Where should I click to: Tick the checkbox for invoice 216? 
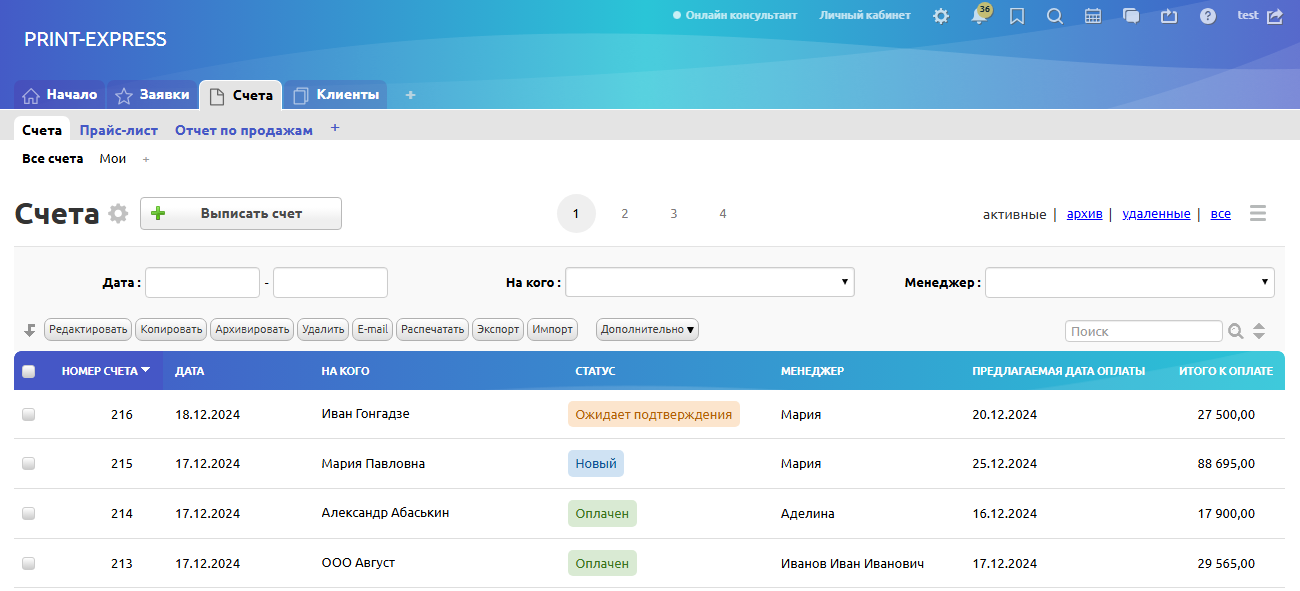pyautogui.click(x=28, y=414)
